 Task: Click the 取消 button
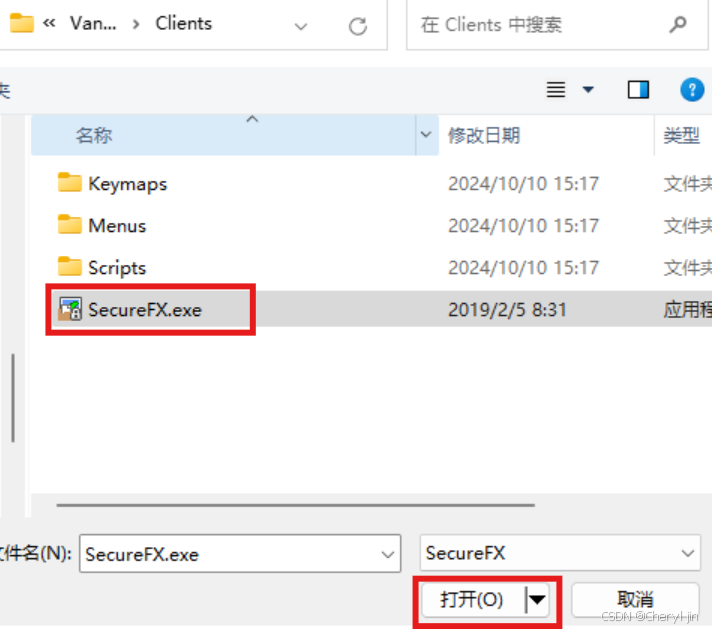click(x=635, y=600)
